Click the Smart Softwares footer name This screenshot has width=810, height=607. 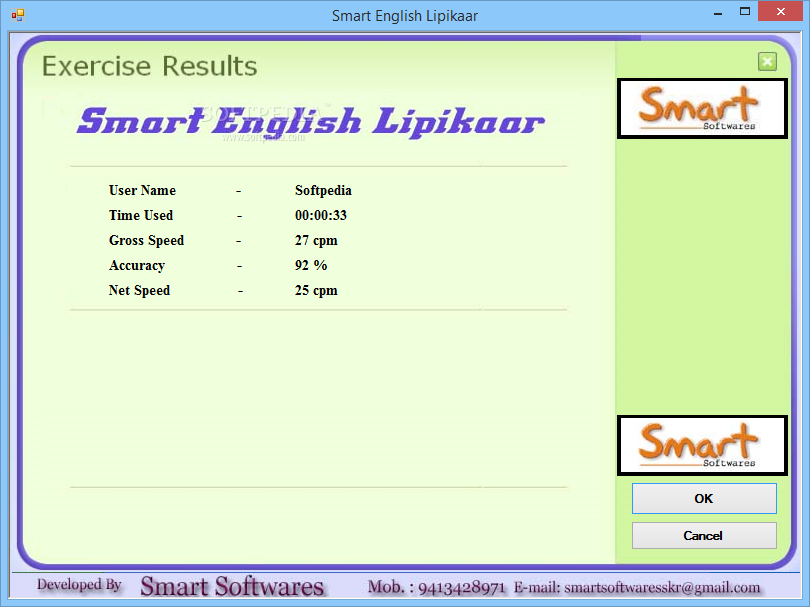232,587
